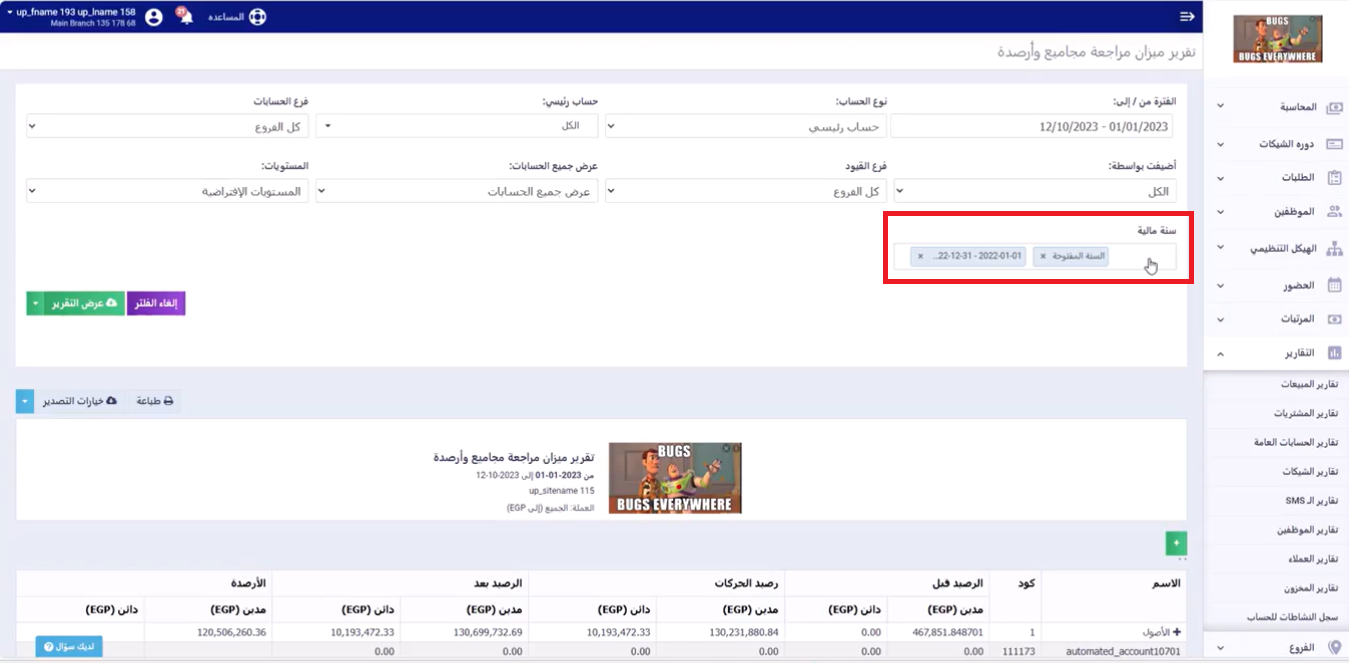The height and width of the screenshot is (663, 1349).
Task: Click the Salaries (المرتبات) money icon
Action: point(1334,319)
